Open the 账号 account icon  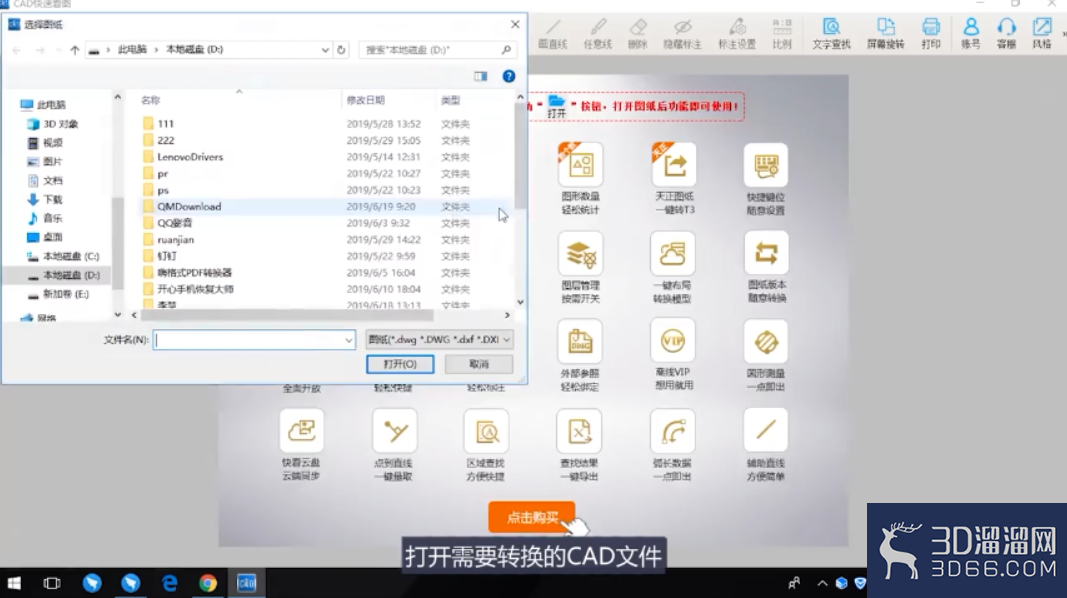(x=971, y=34)
